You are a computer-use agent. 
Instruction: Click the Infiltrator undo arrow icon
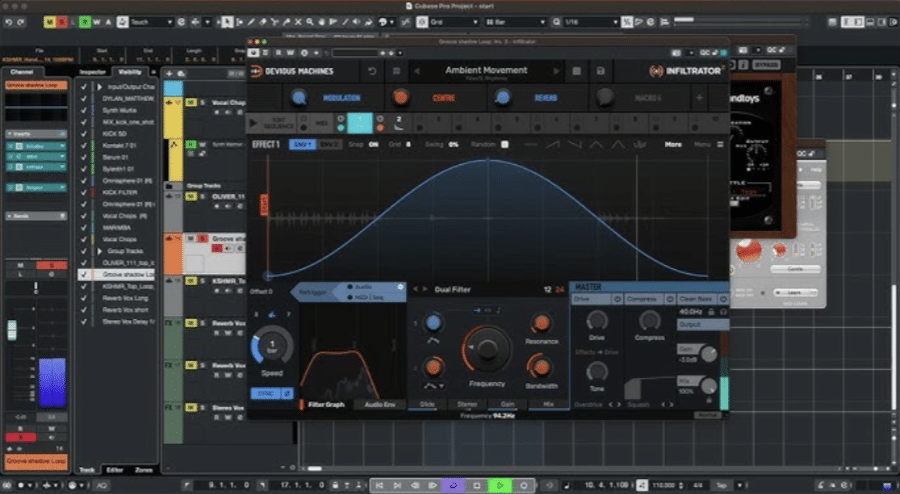371,71
